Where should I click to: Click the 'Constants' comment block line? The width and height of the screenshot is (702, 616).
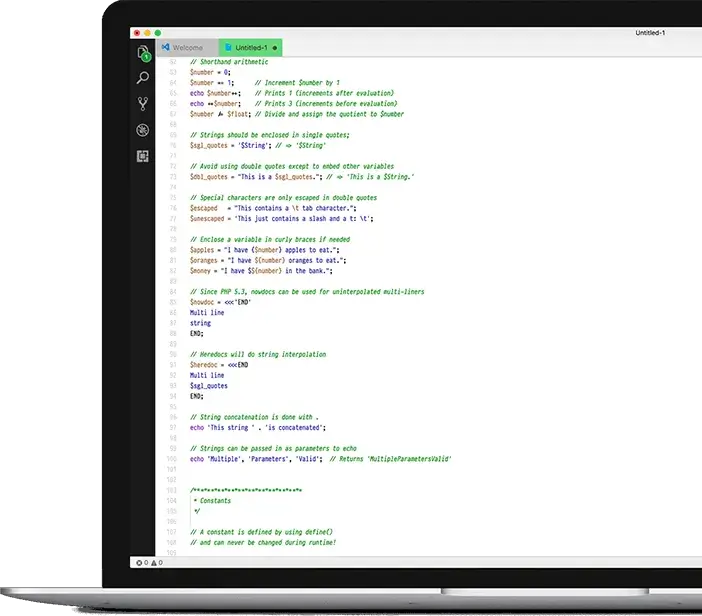click(214, 500)
